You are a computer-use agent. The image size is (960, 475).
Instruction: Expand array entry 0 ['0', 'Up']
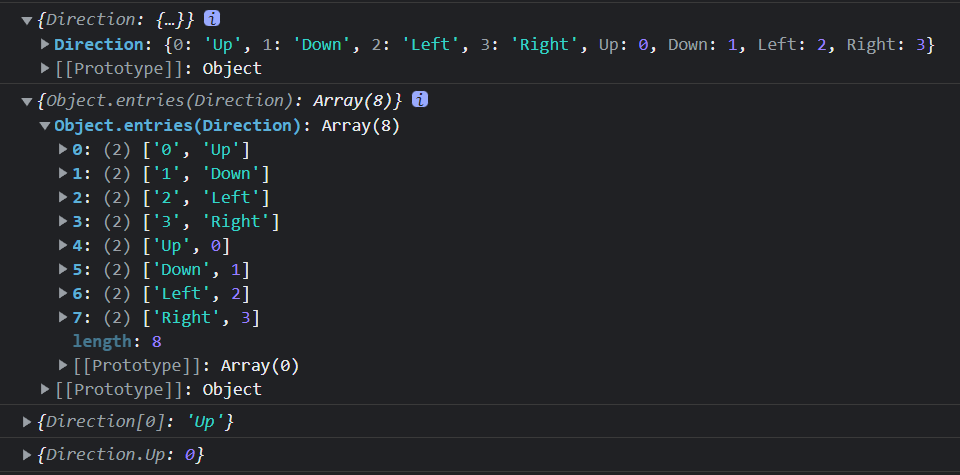(x=64, y=150)
